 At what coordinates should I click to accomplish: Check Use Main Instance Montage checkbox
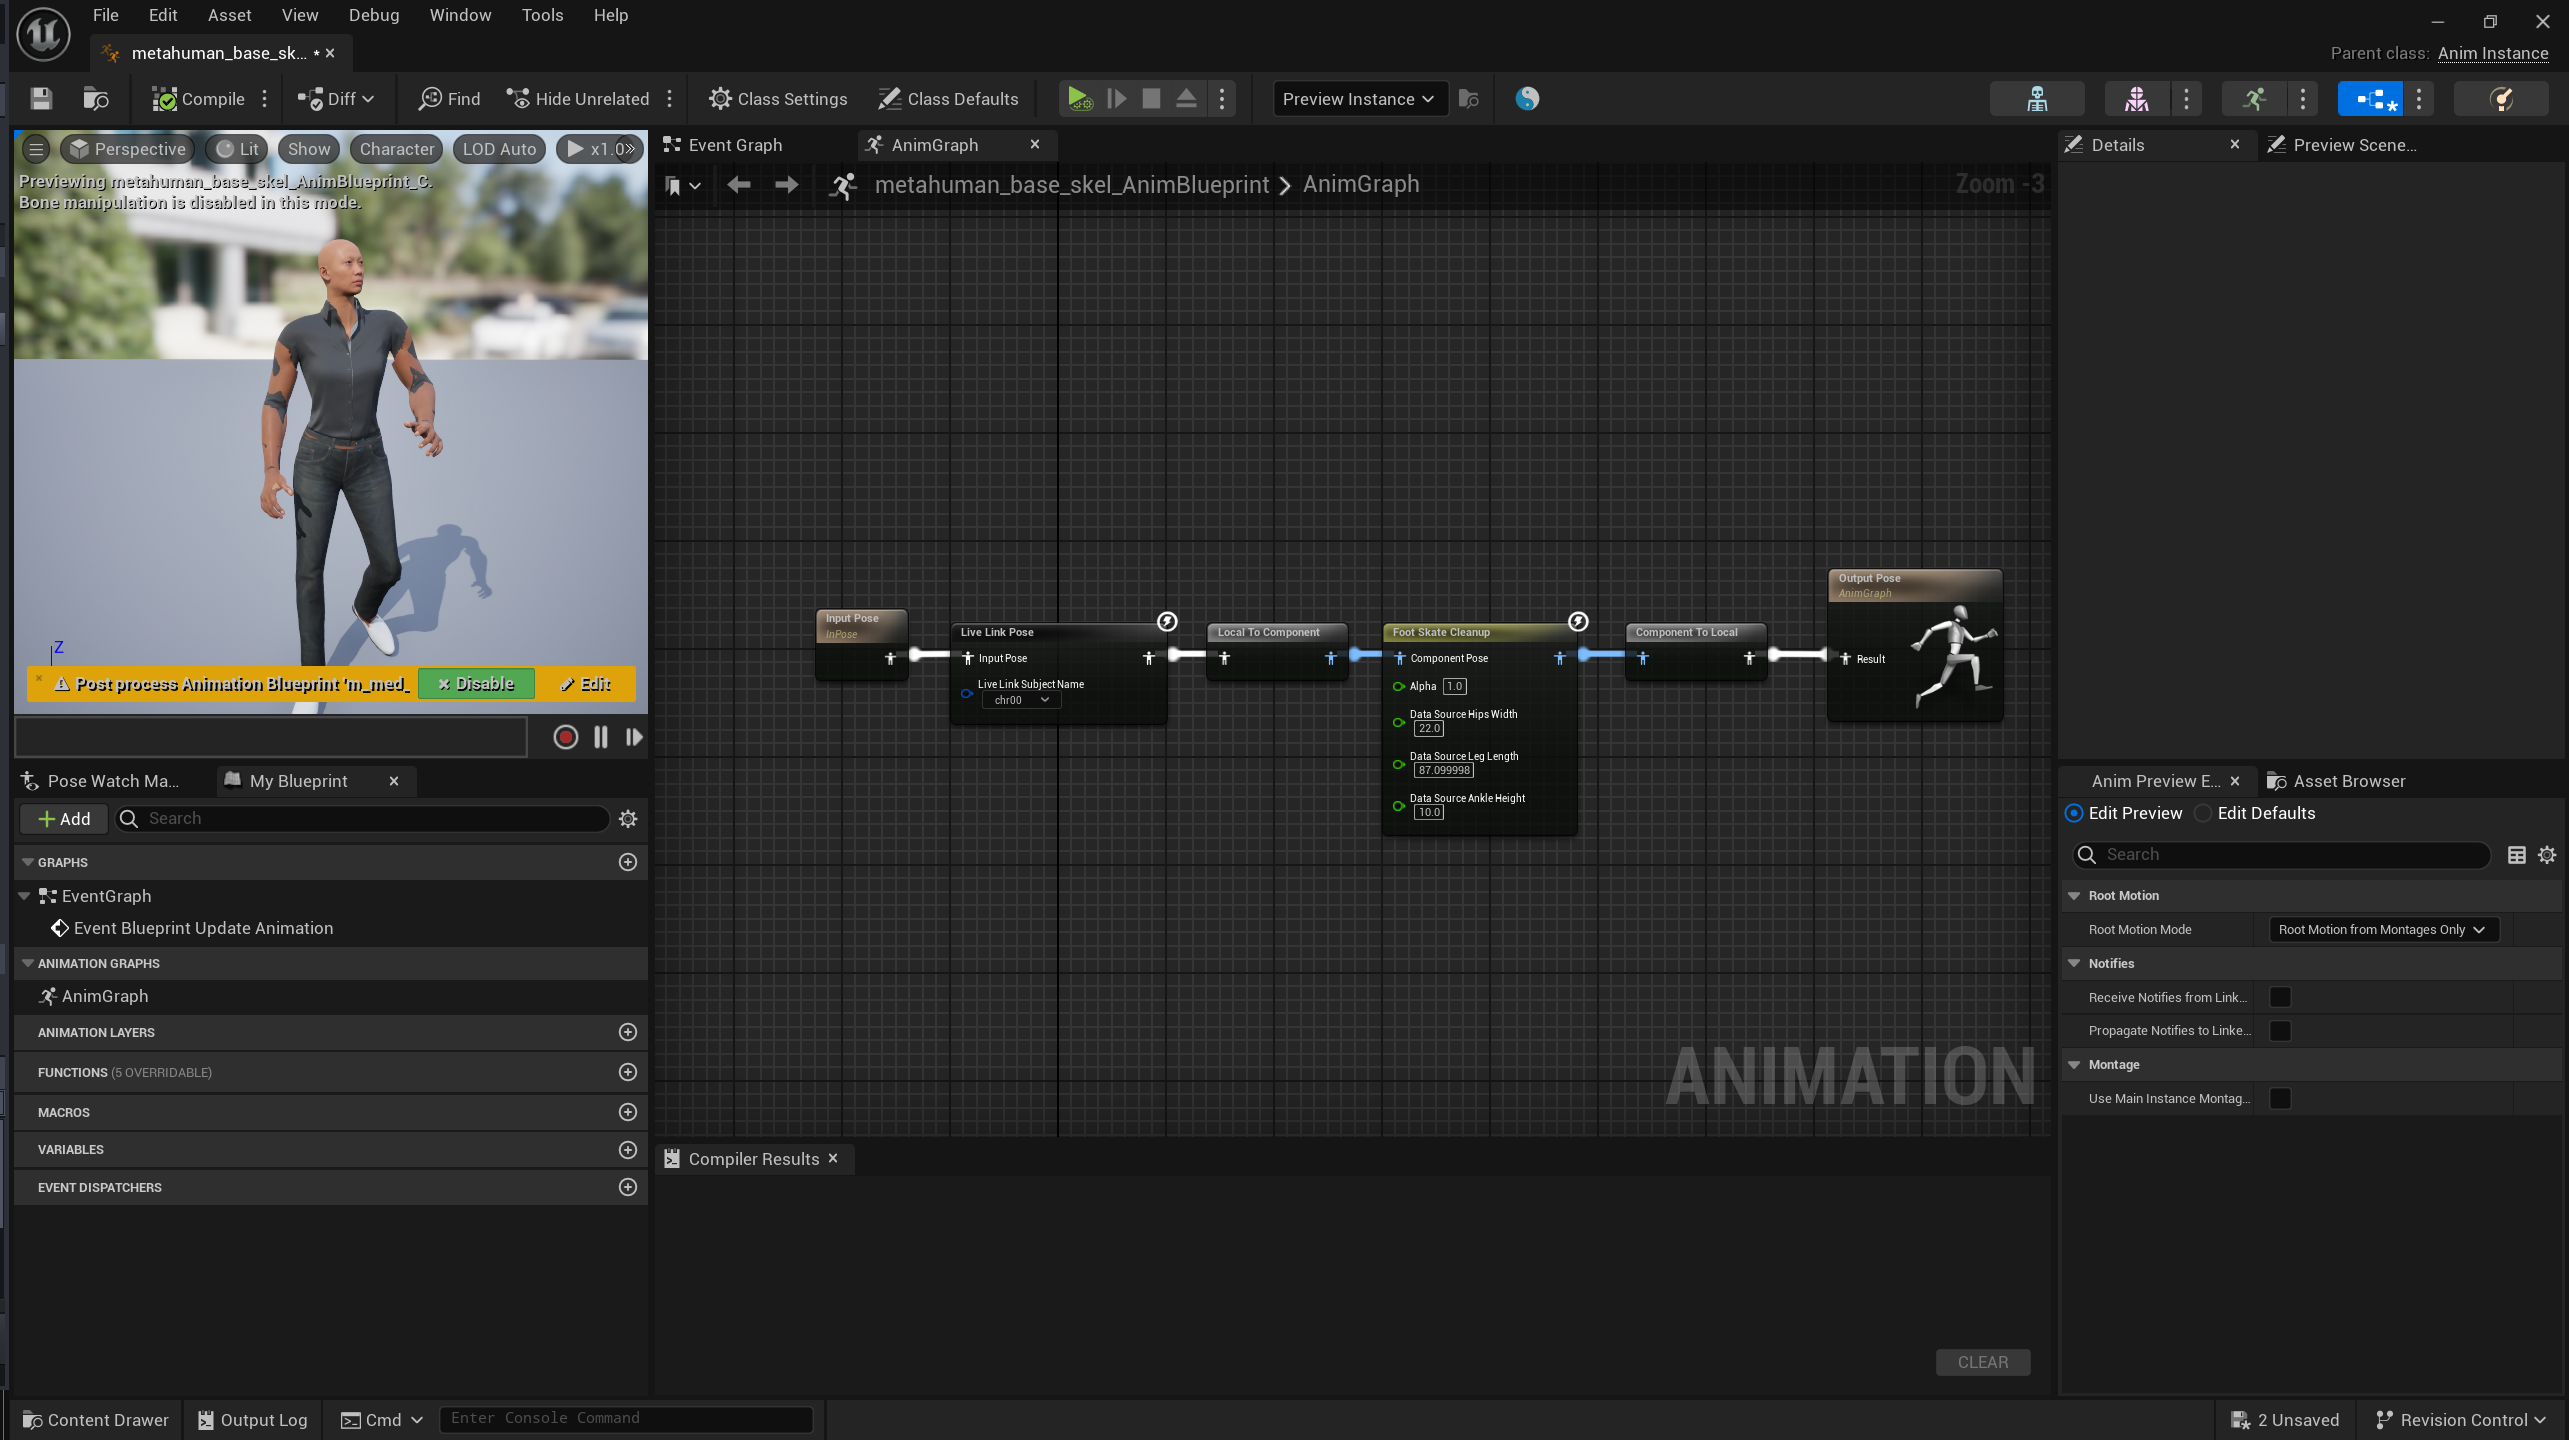(2280, 1098)
